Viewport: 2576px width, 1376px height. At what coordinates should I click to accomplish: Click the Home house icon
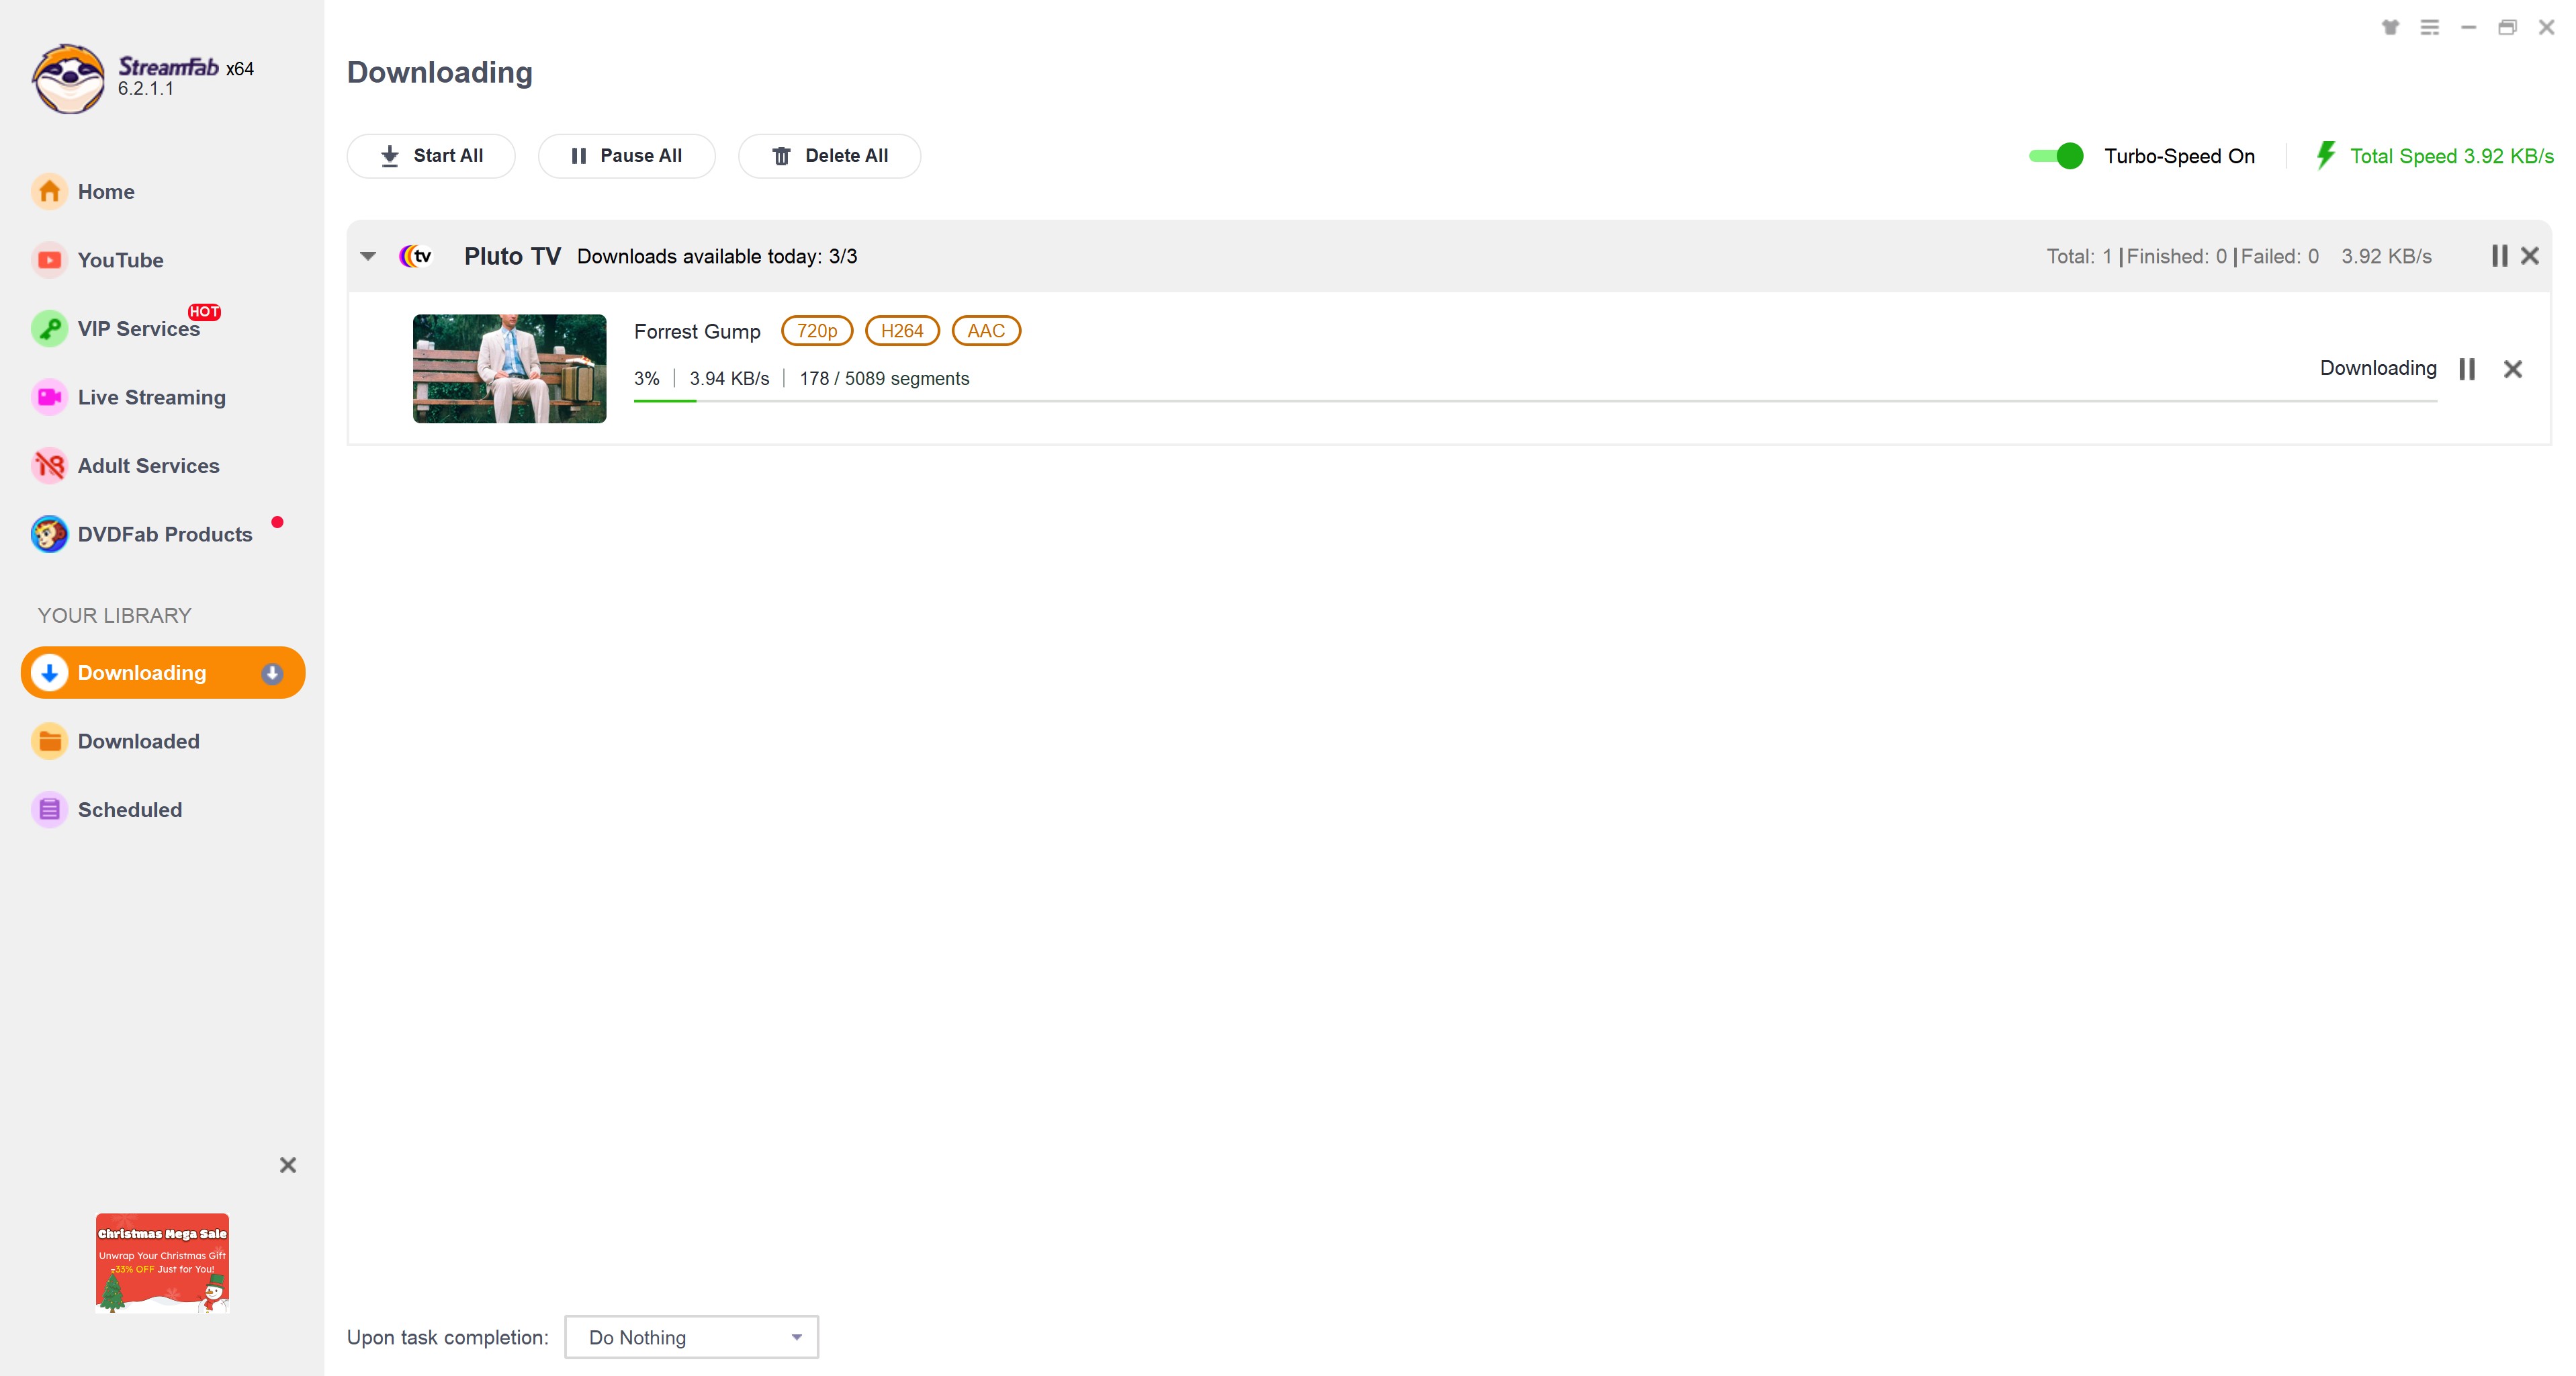click(49, 191)
